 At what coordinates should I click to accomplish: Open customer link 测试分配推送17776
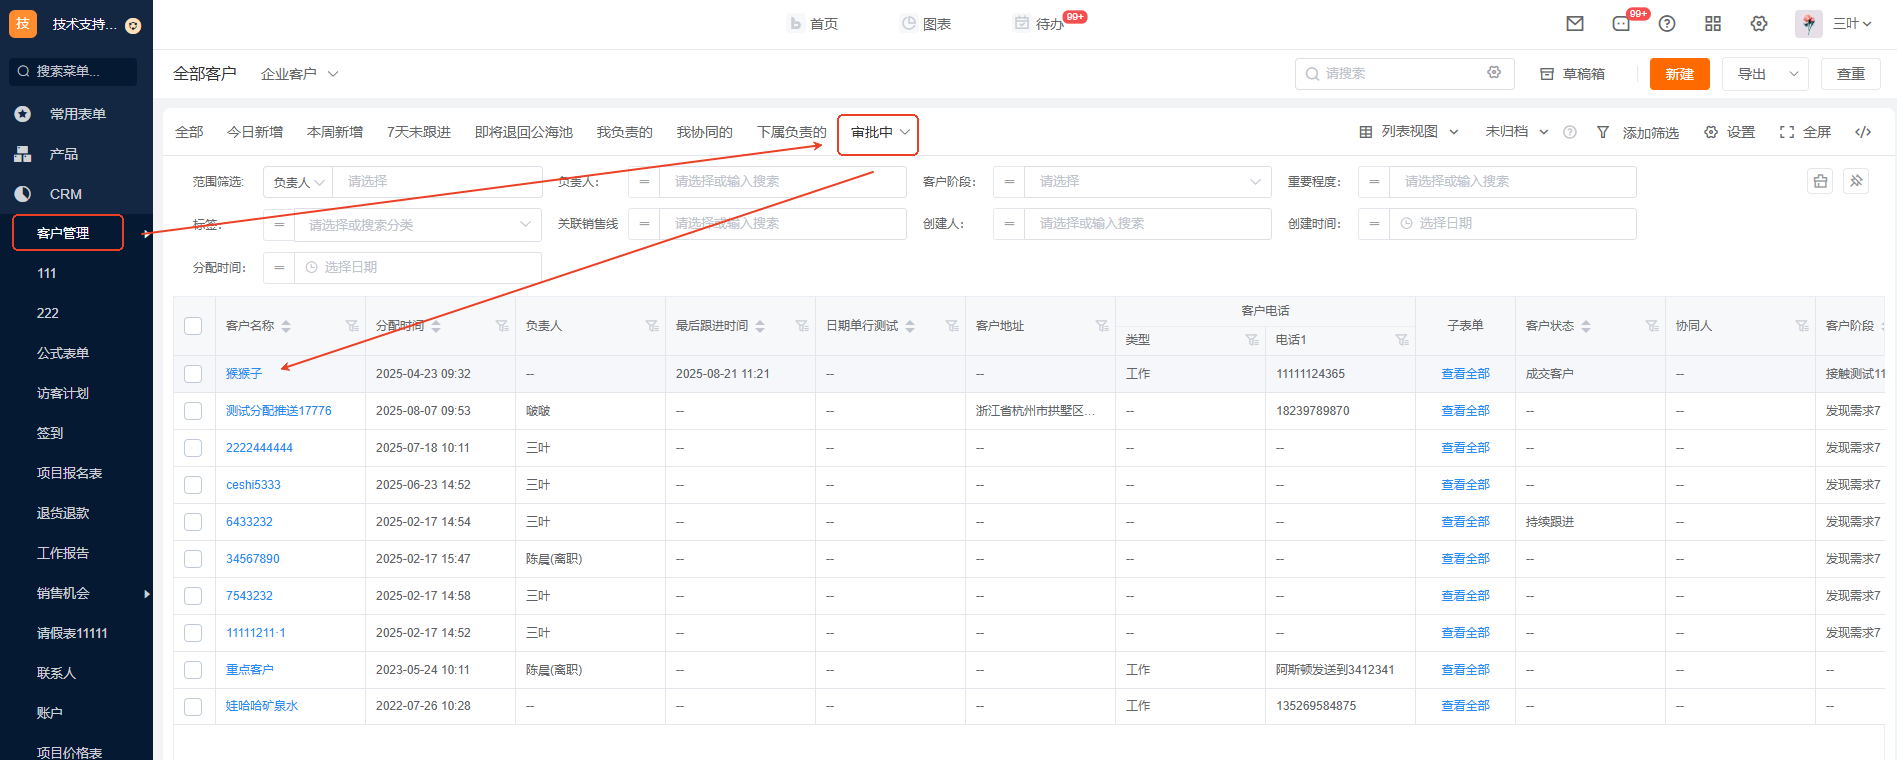click(x=278, y=411)
